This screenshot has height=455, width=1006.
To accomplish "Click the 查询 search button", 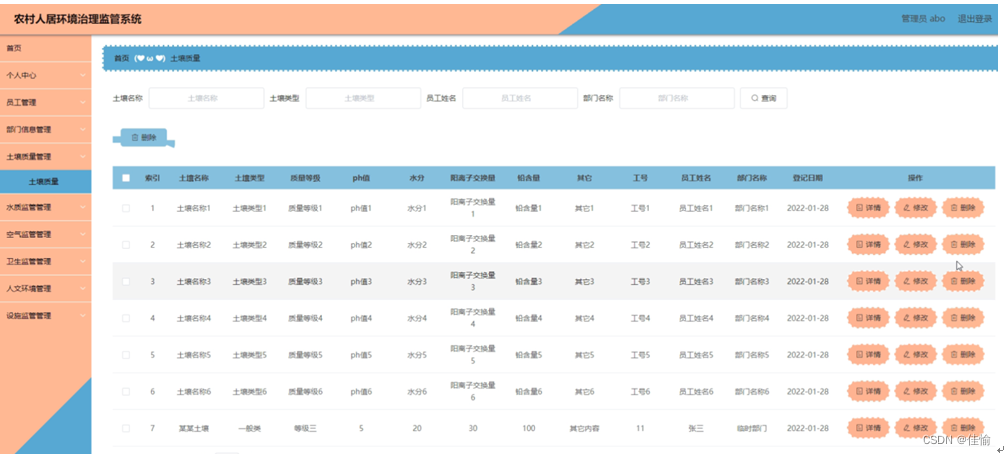I will [763, 98].
